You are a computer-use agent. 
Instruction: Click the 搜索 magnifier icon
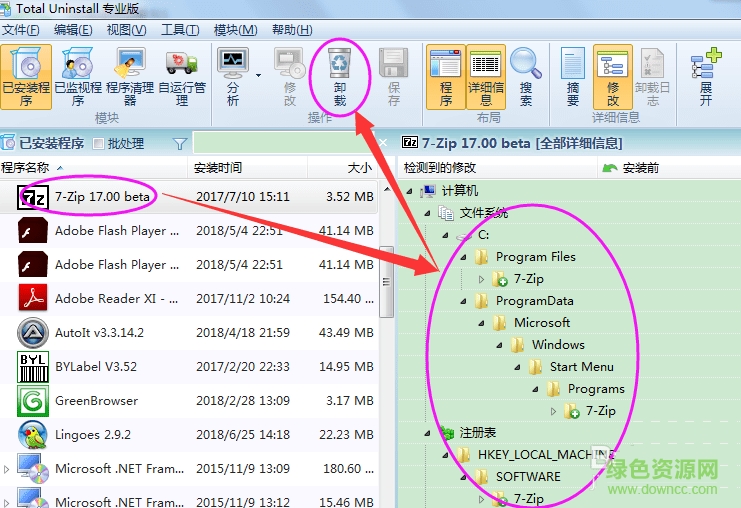point(525,76)
